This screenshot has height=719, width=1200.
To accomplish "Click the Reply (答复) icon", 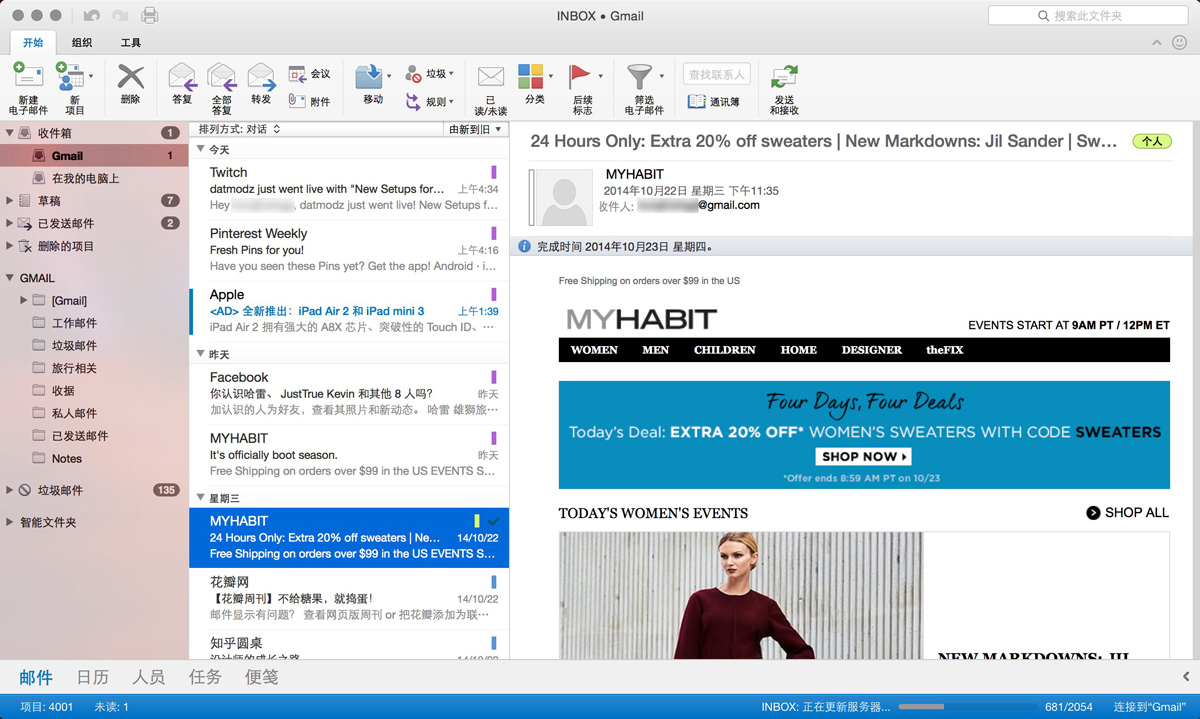I will [182, 78].
